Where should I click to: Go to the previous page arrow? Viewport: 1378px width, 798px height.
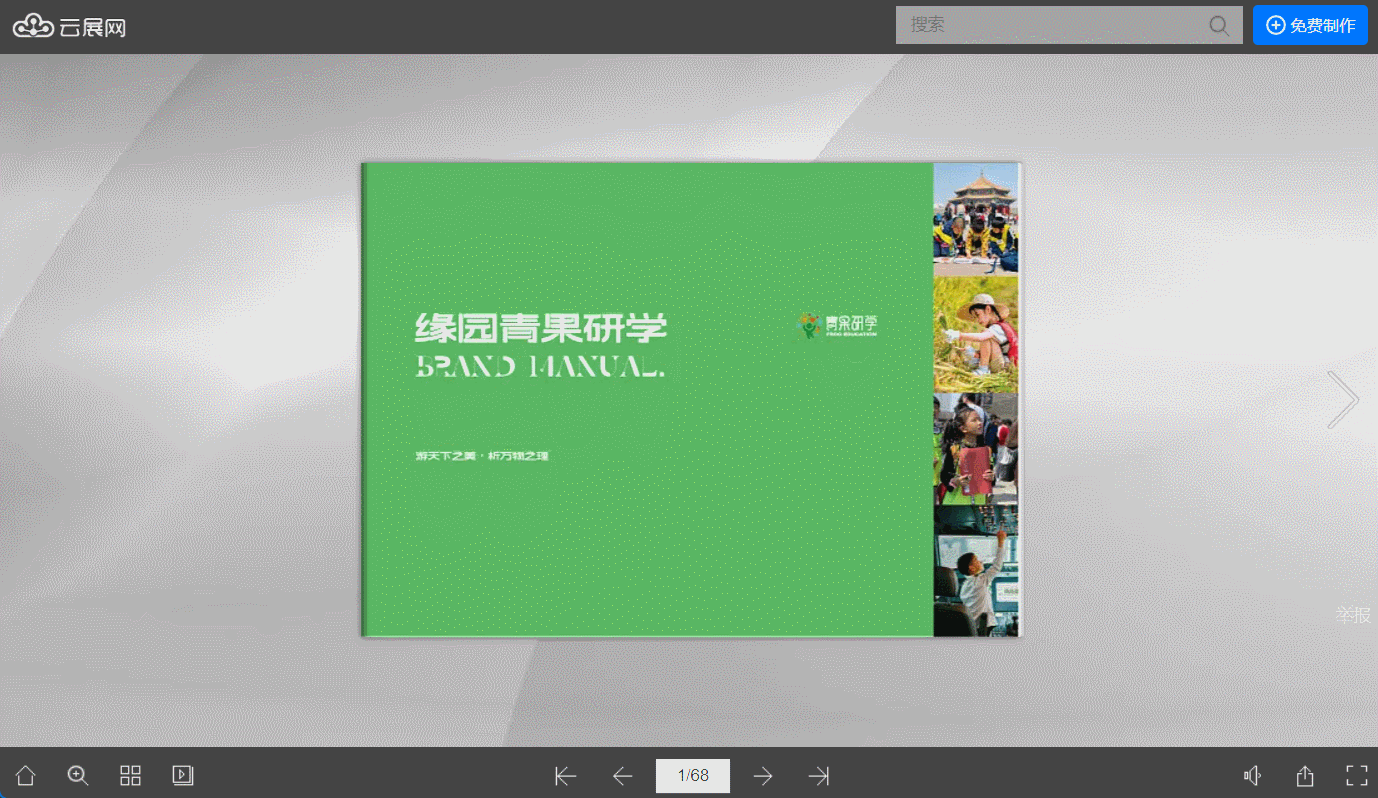(623, 776)
